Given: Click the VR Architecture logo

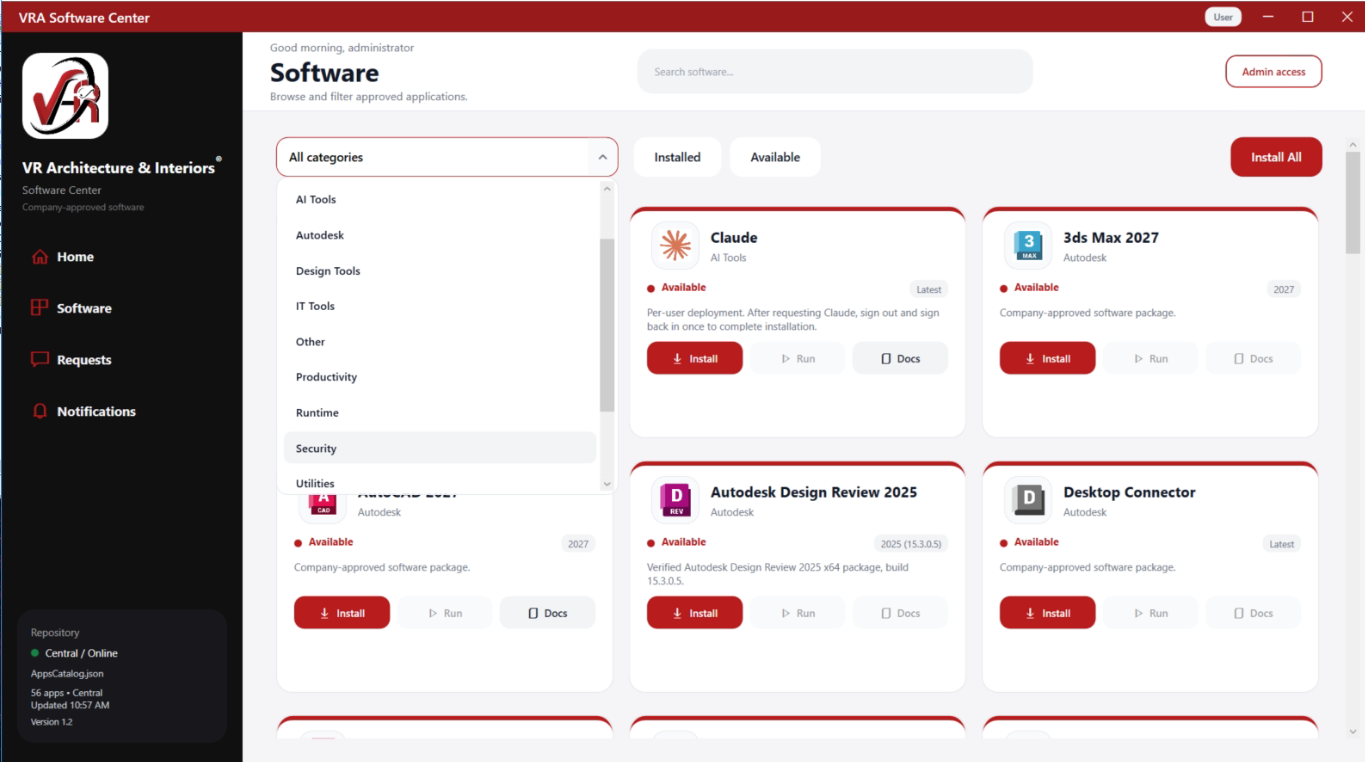Looking at the screenshot, I should [65, 96].
